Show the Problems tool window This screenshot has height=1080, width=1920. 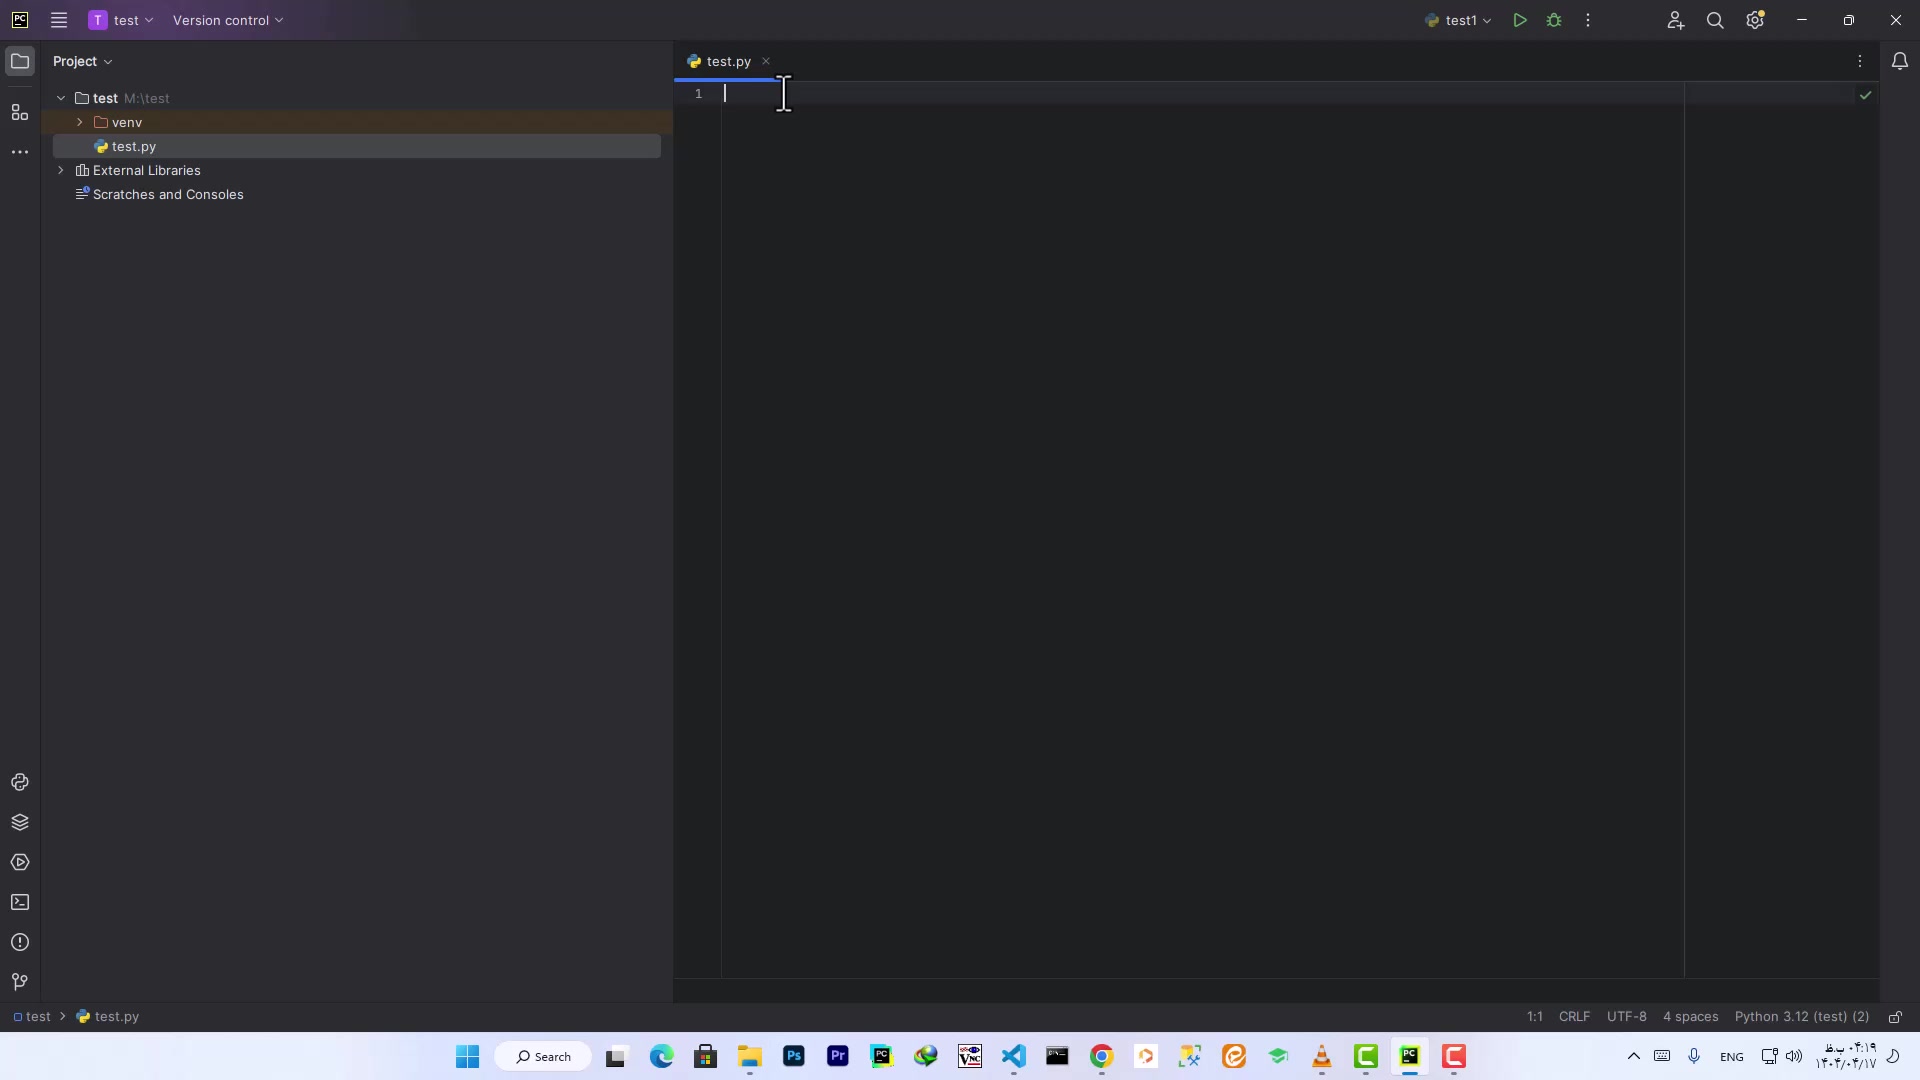(x=20, y=942)
